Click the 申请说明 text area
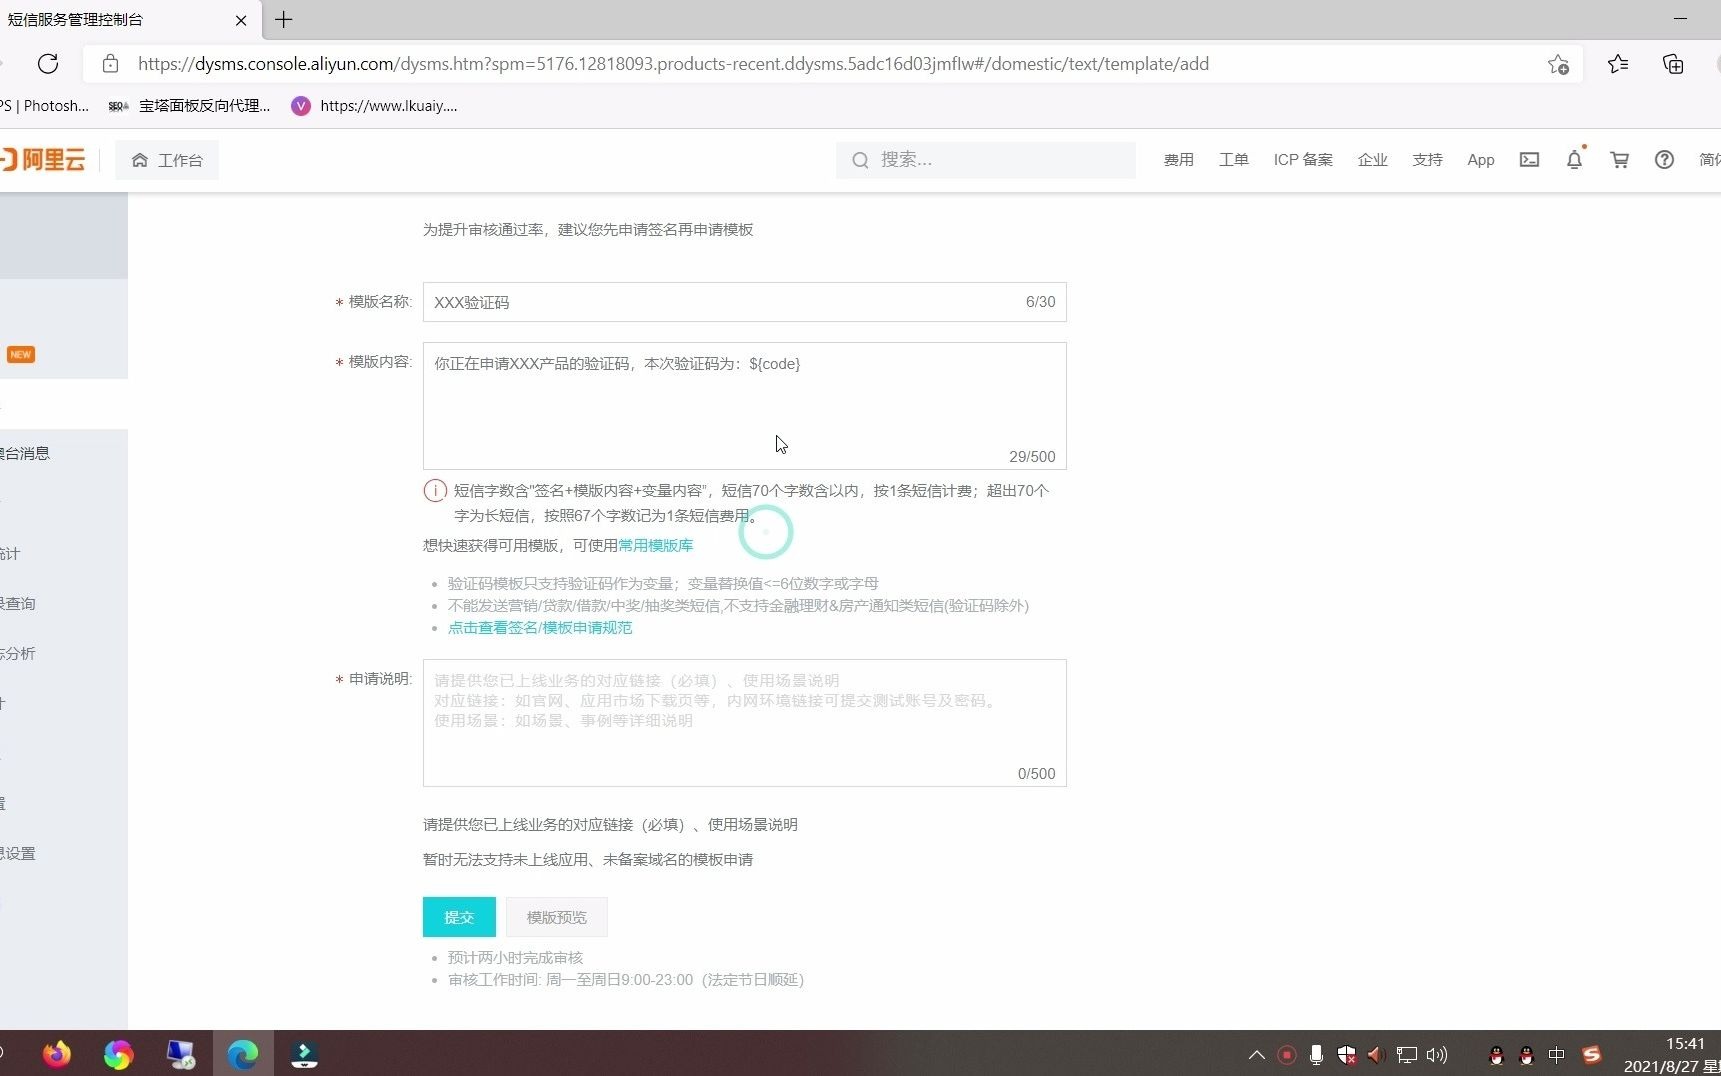The width and height of the screenshot is (1721, 1076). coord(744,723)
